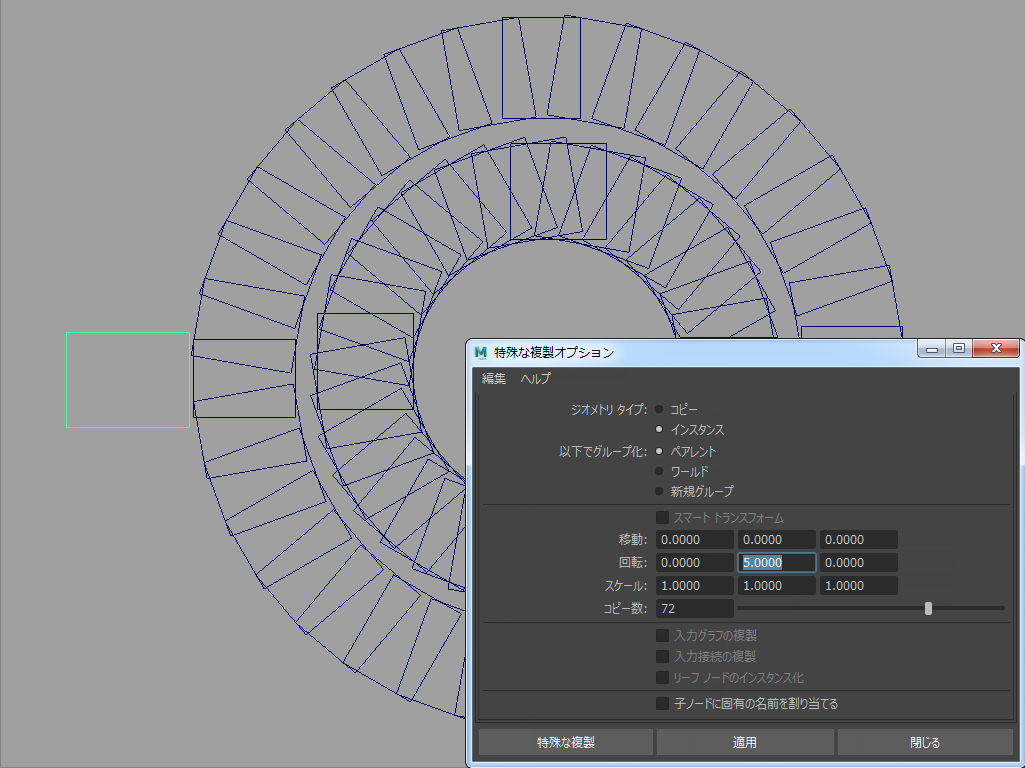Screen dimensions: 1025x768
Task: Choose ワールド grouping option
Action: (659, 471)
